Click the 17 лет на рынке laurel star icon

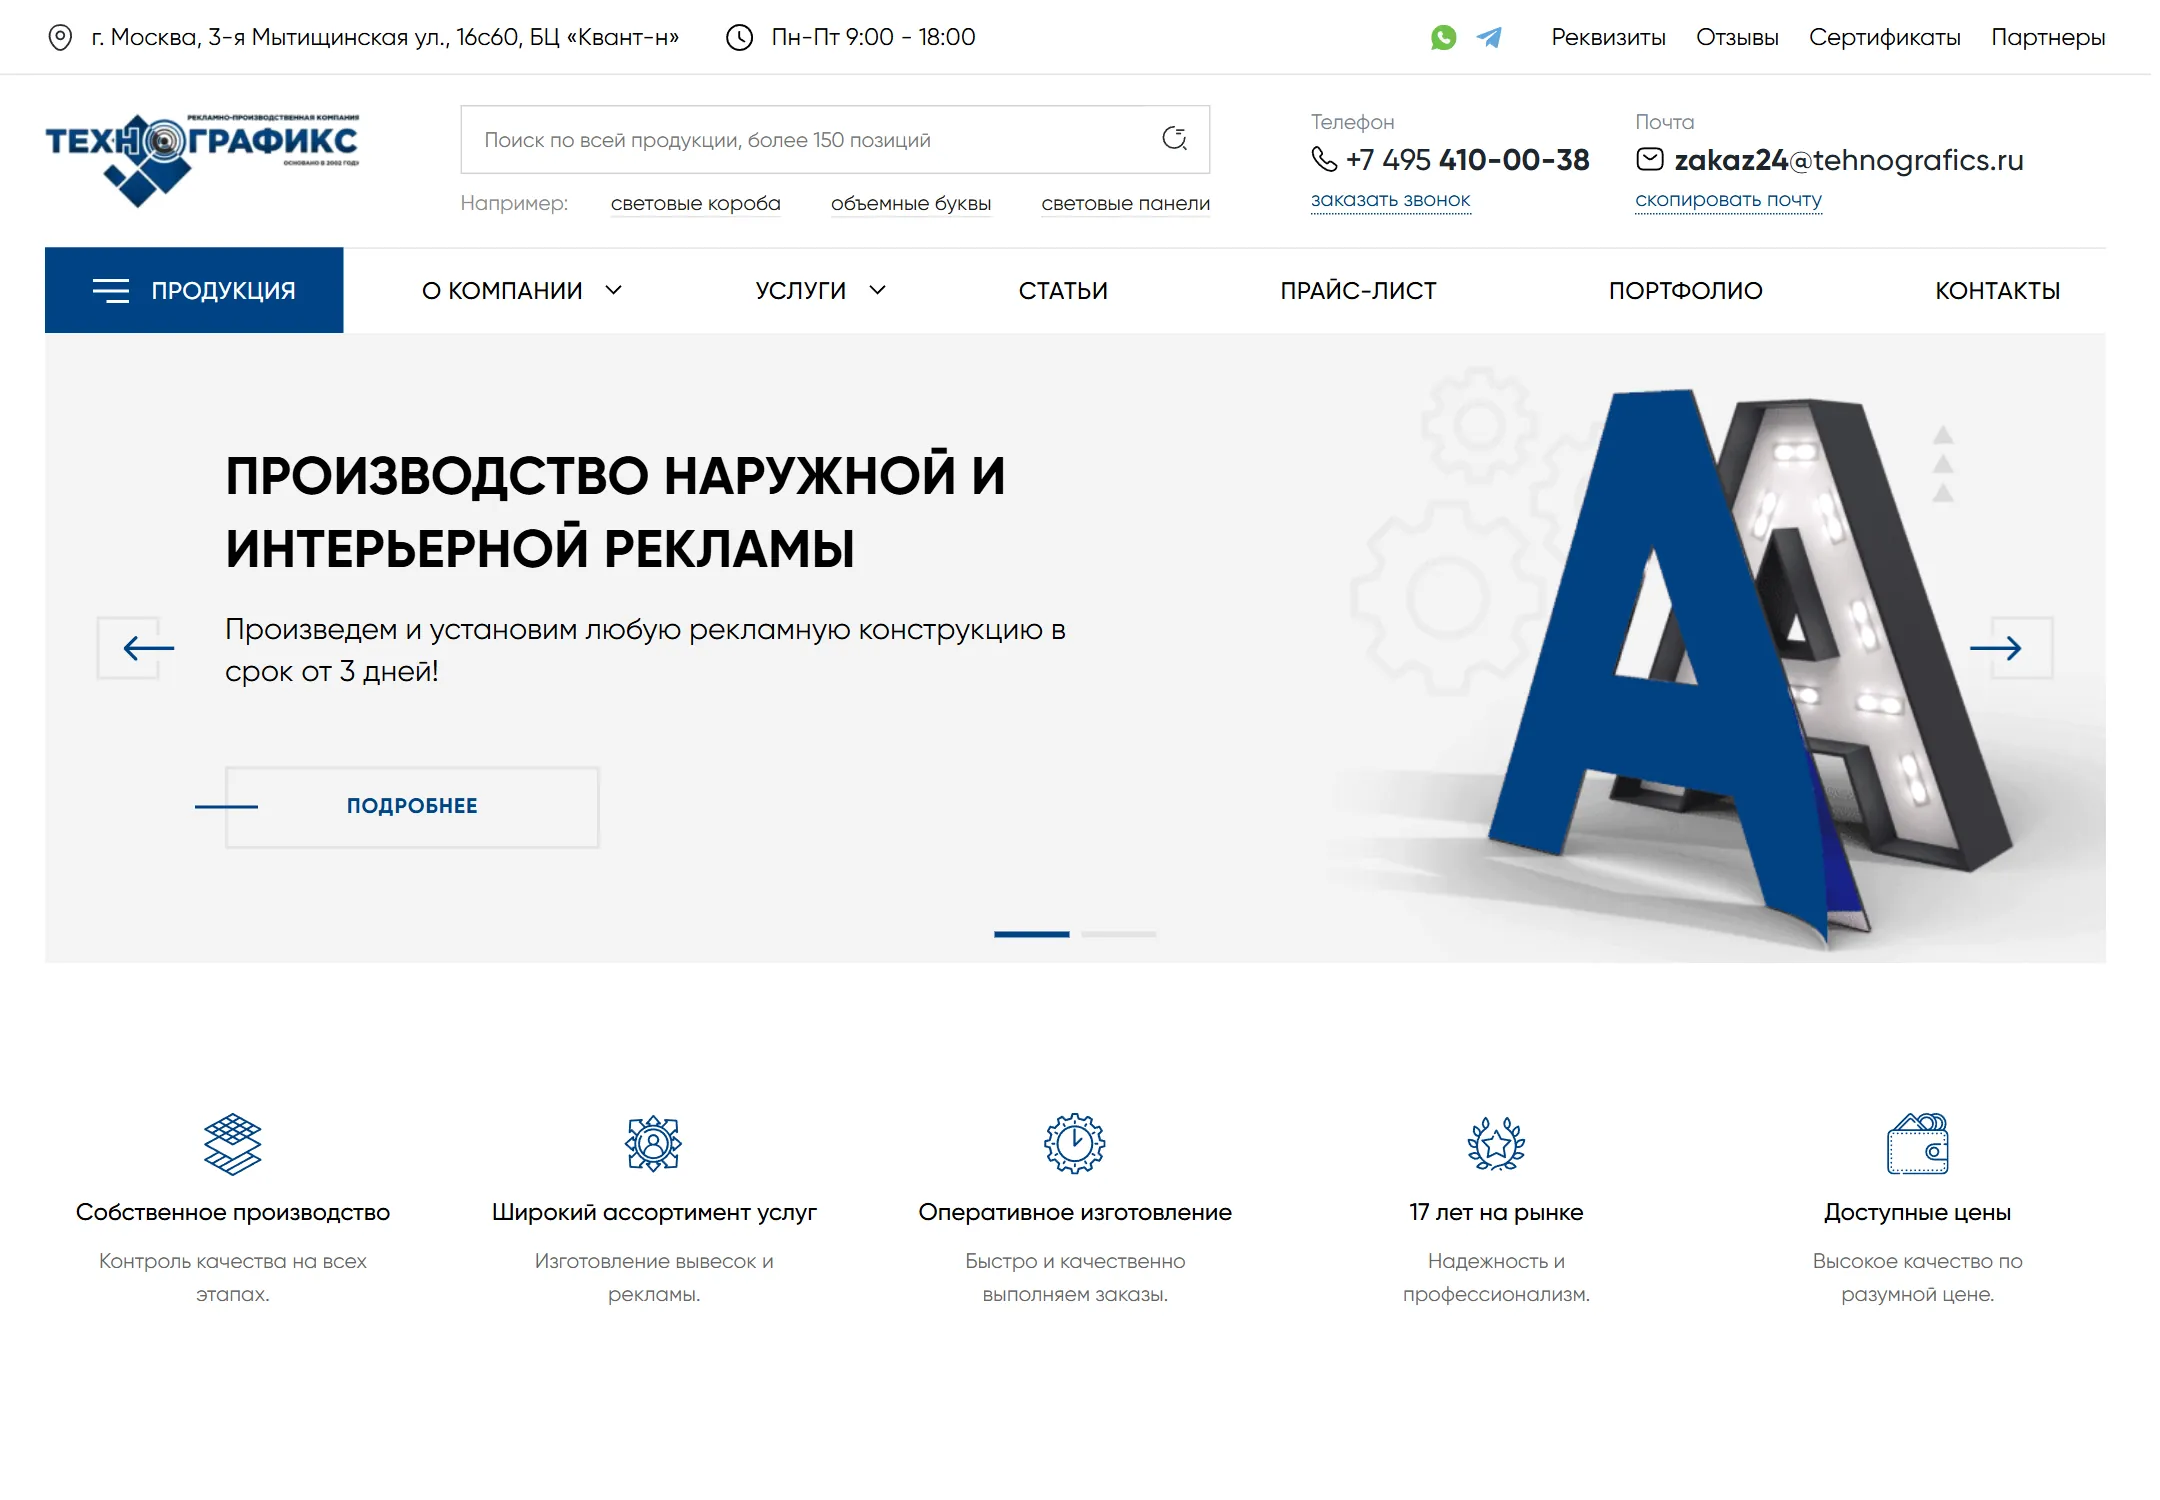click(x=1496, y=1143)
